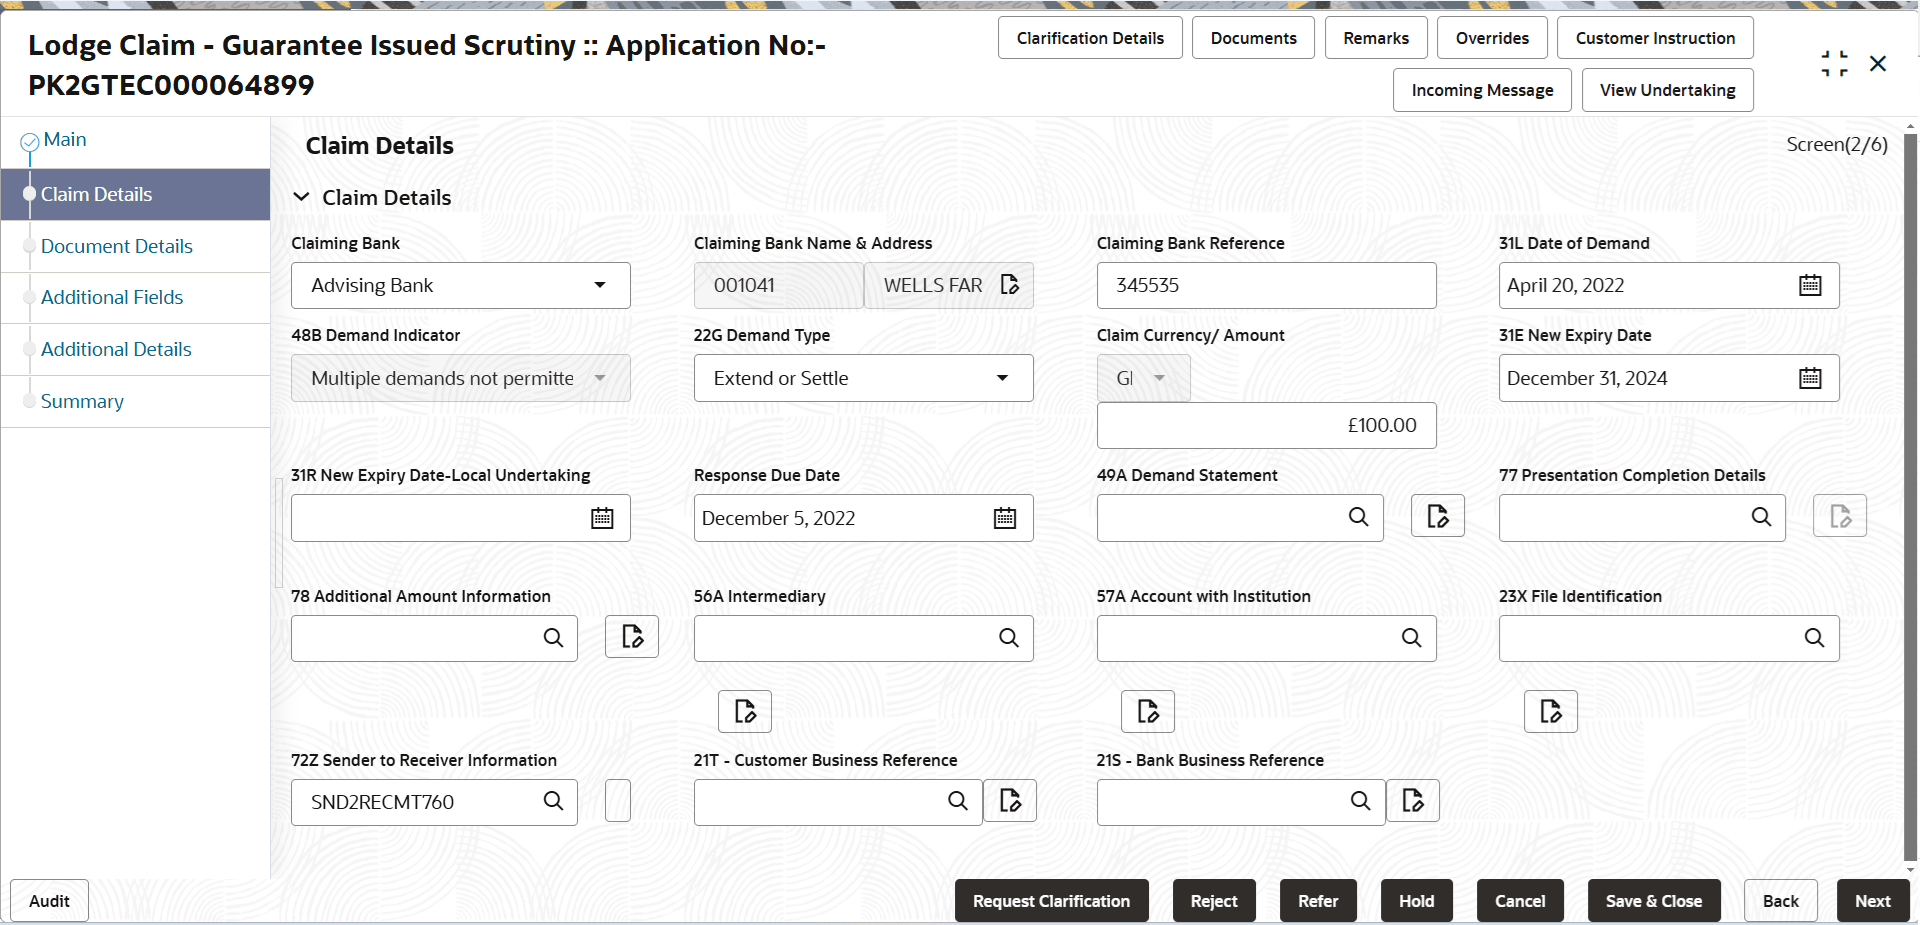Open the 22G Demand Type dropdown
Viewport: 1920px width, 925px height.
click(x=1001, y=378)
